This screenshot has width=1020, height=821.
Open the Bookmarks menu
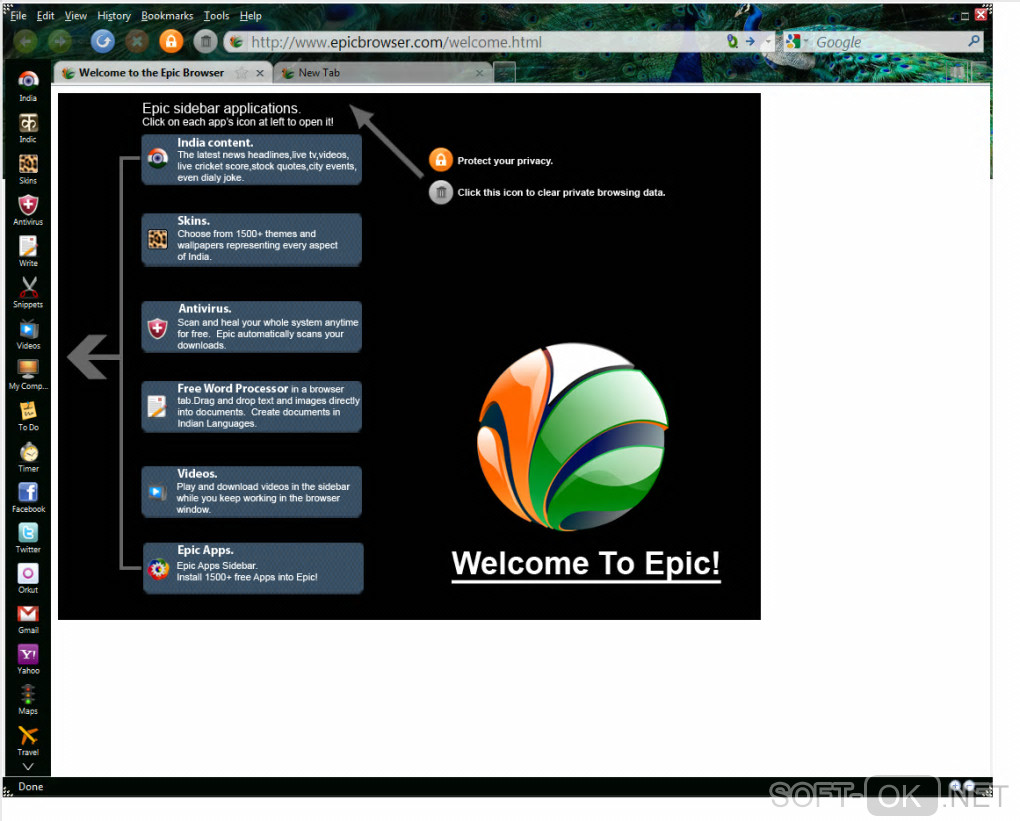167,16
